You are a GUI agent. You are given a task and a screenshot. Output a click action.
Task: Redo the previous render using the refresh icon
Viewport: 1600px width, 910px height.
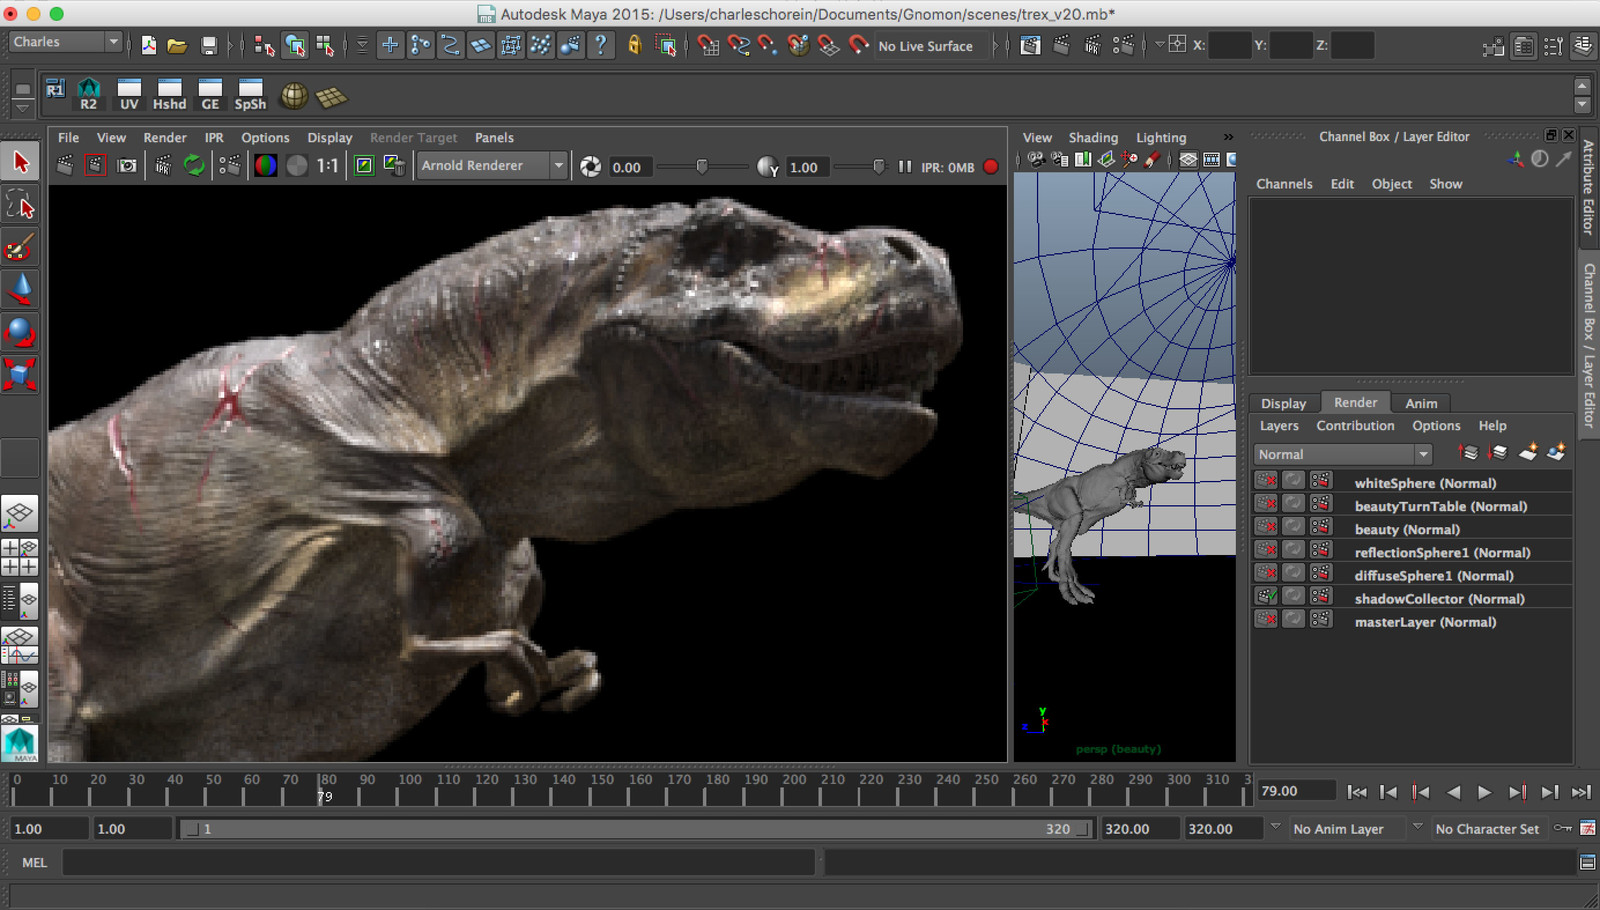point(196,166)
